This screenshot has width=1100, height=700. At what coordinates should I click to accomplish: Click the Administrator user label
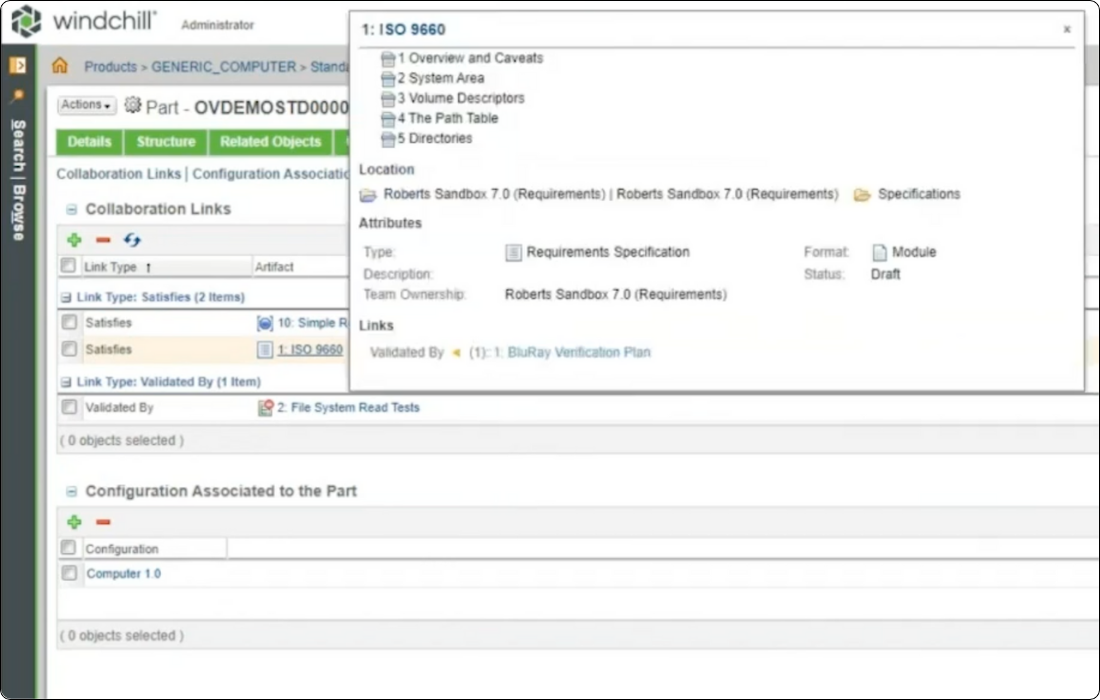click(x=217, y=25)
